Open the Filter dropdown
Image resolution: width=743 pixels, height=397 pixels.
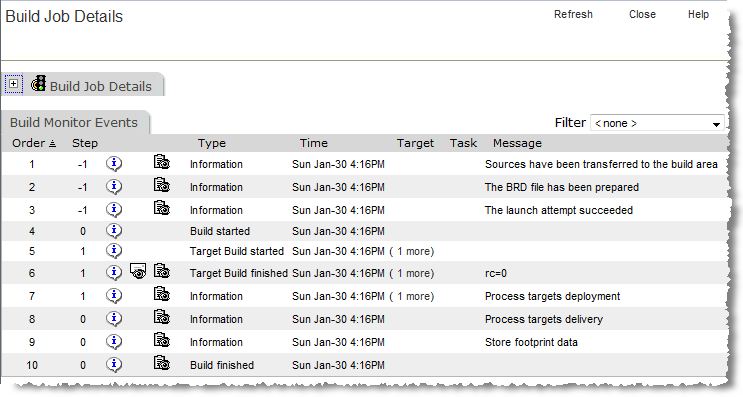657,123
